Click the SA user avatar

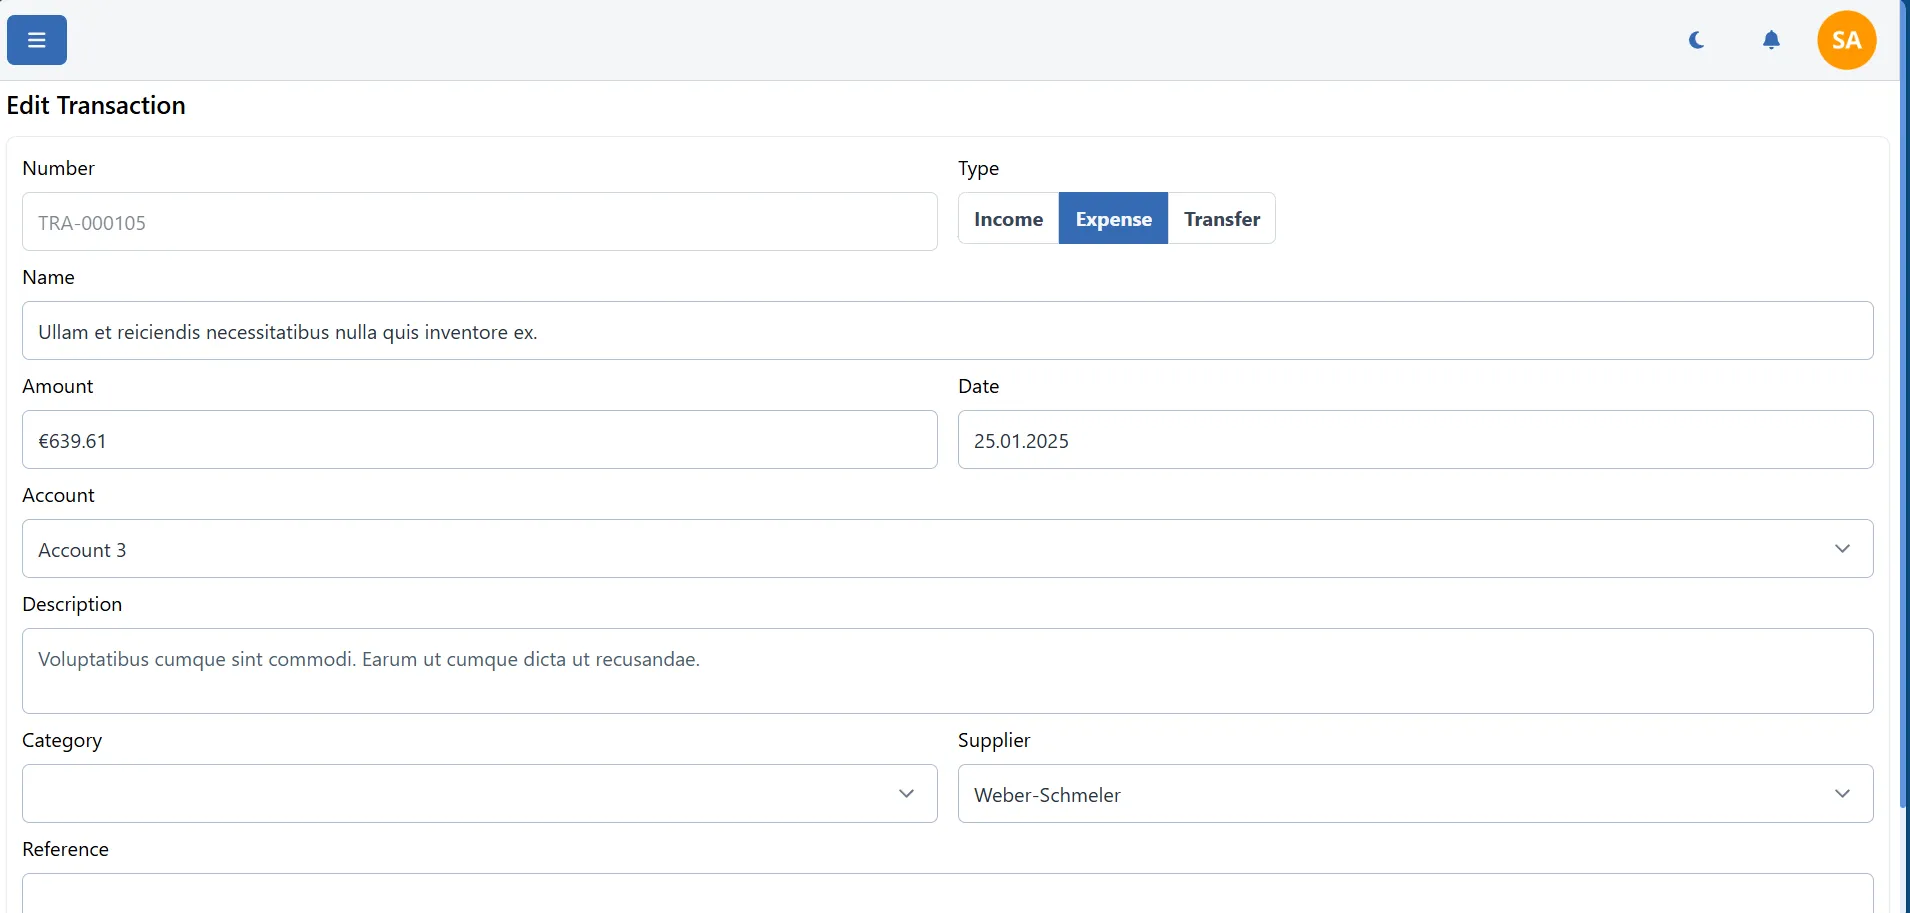pyautogui.click(x=1845, y=40)
